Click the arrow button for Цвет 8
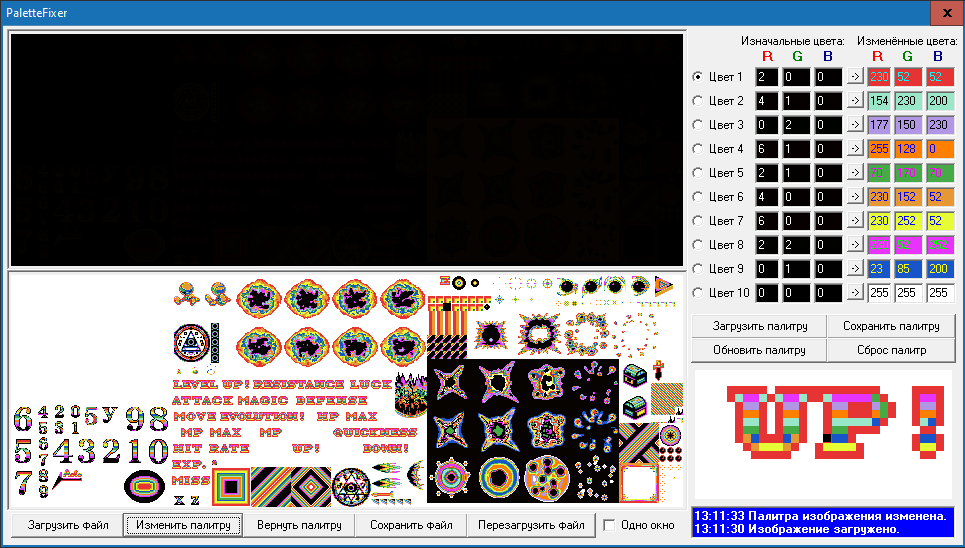The image size is (965, 548). point(855,245)
